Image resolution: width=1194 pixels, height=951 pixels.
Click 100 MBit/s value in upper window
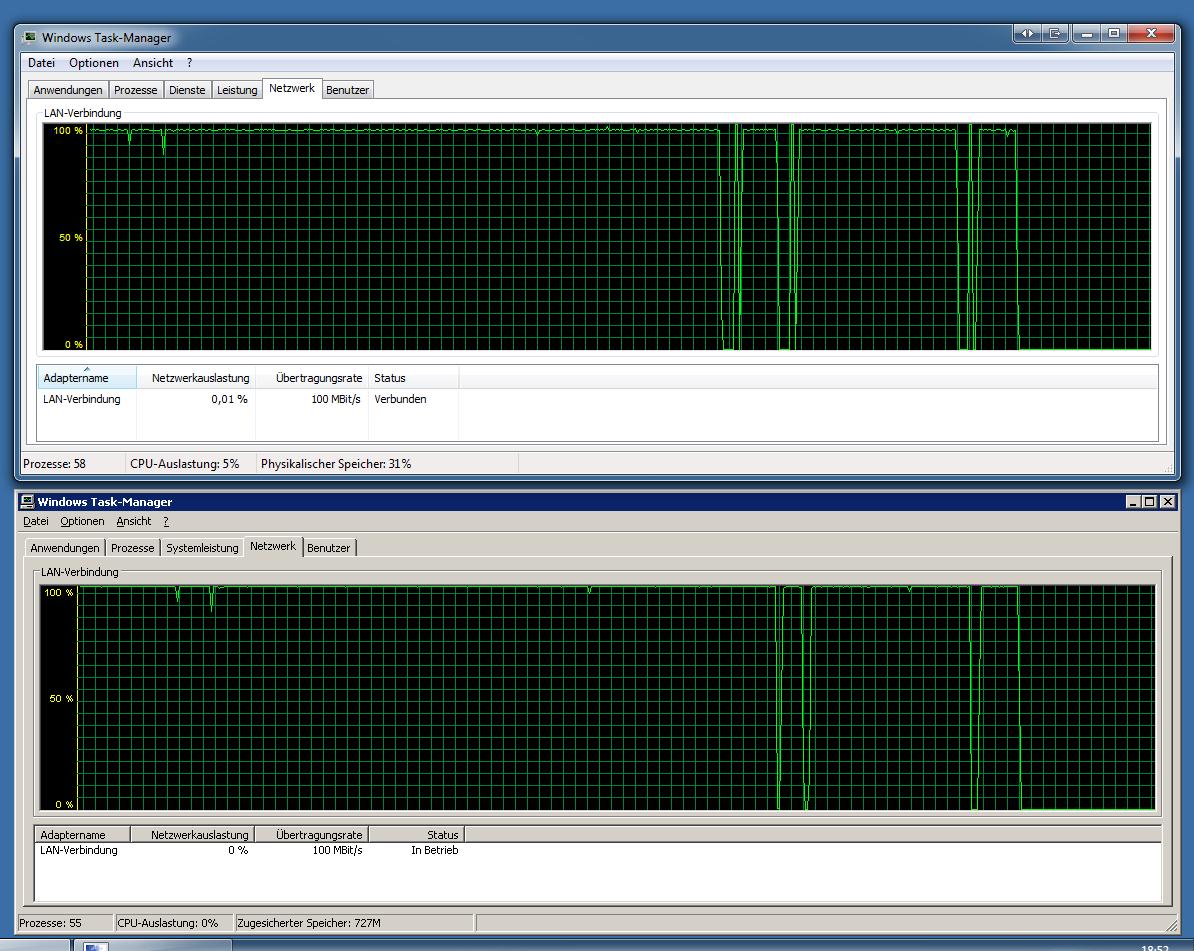pyautogui.click(x=336, y=399)
